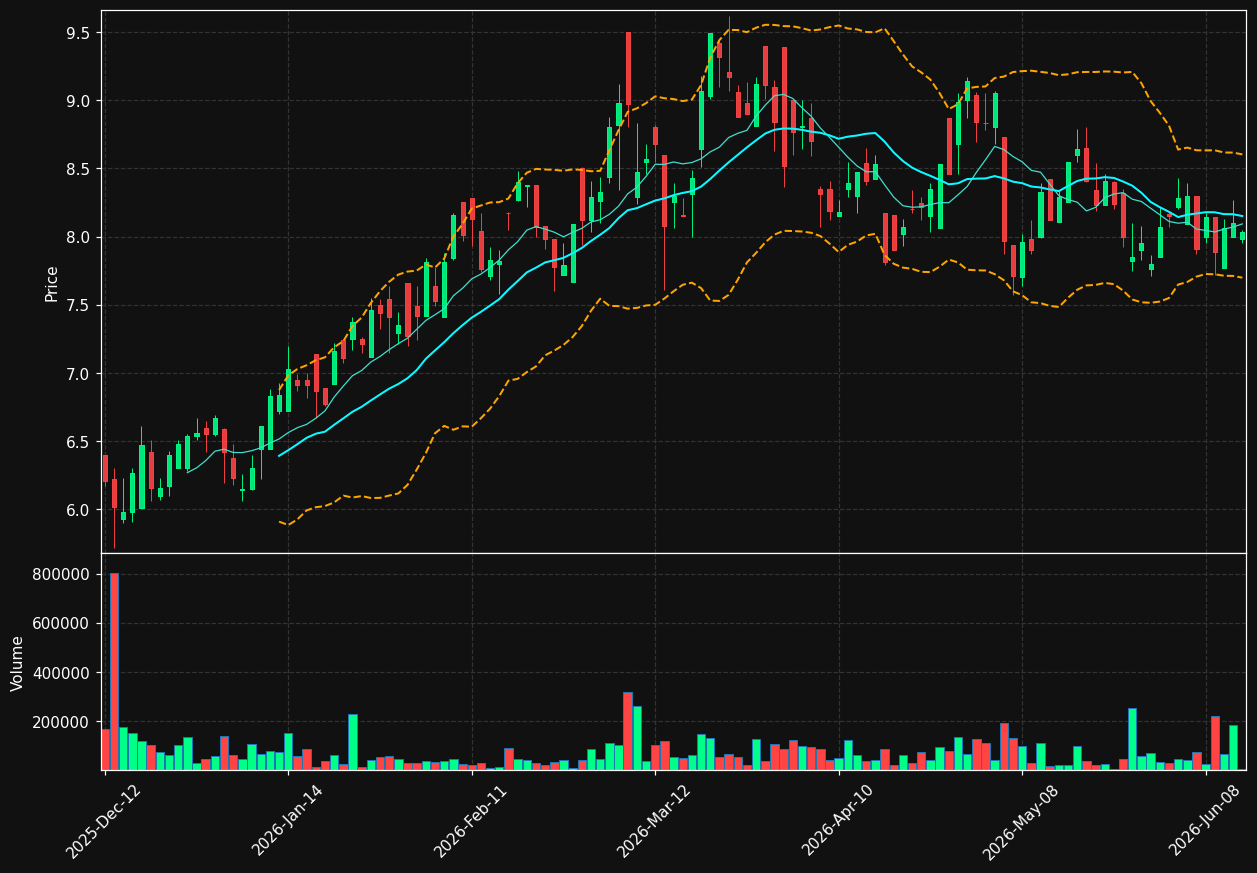Click the green volume bar near 250000 in late May
1257x873 pixels.
[x=1132, y=739]
